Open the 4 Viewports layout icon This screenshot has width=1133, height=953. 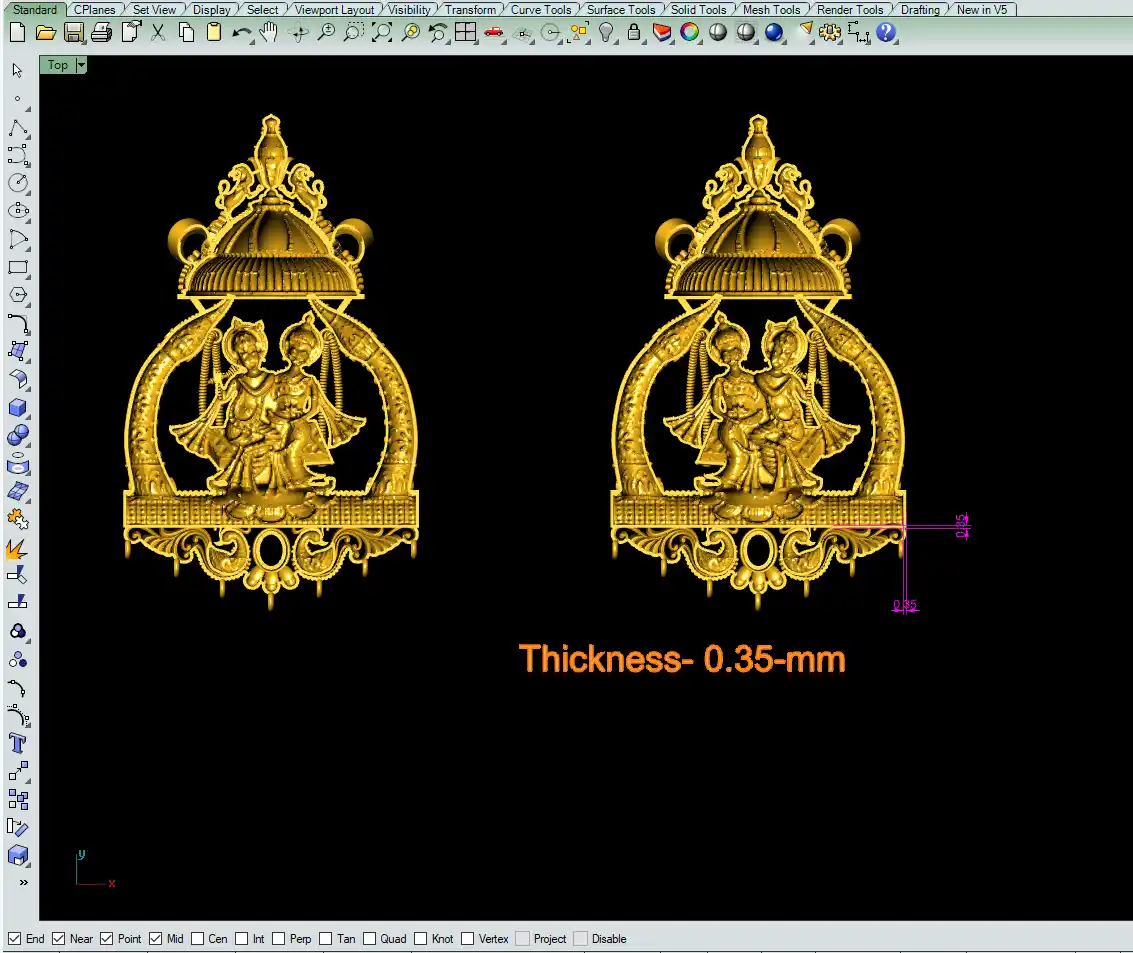465,32
